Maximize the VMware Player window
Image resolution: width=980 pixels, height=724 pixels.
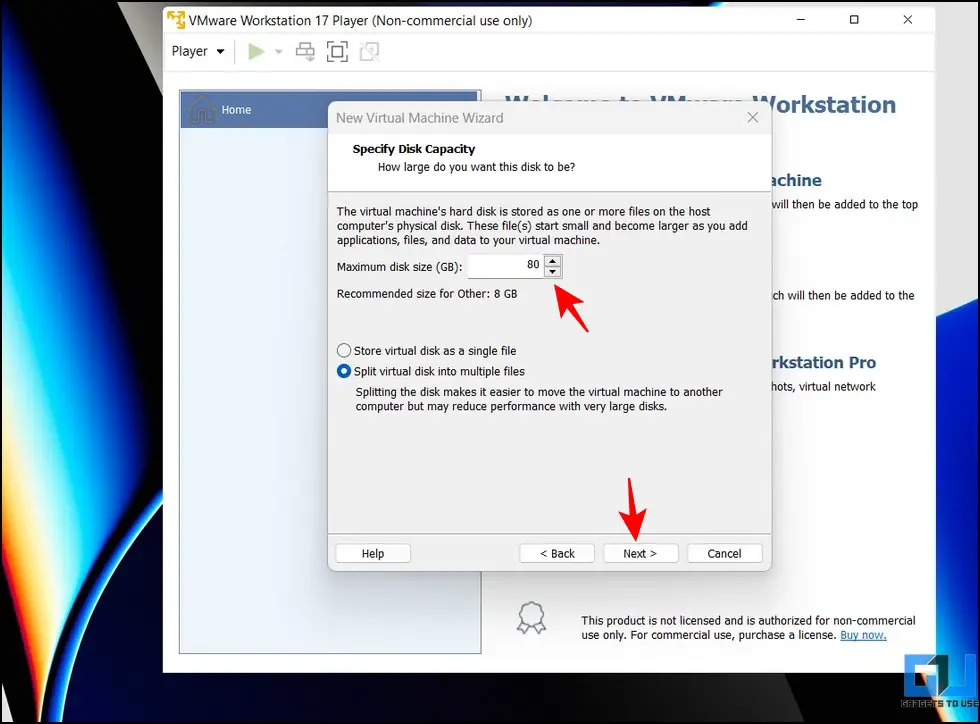coord(854,20)
